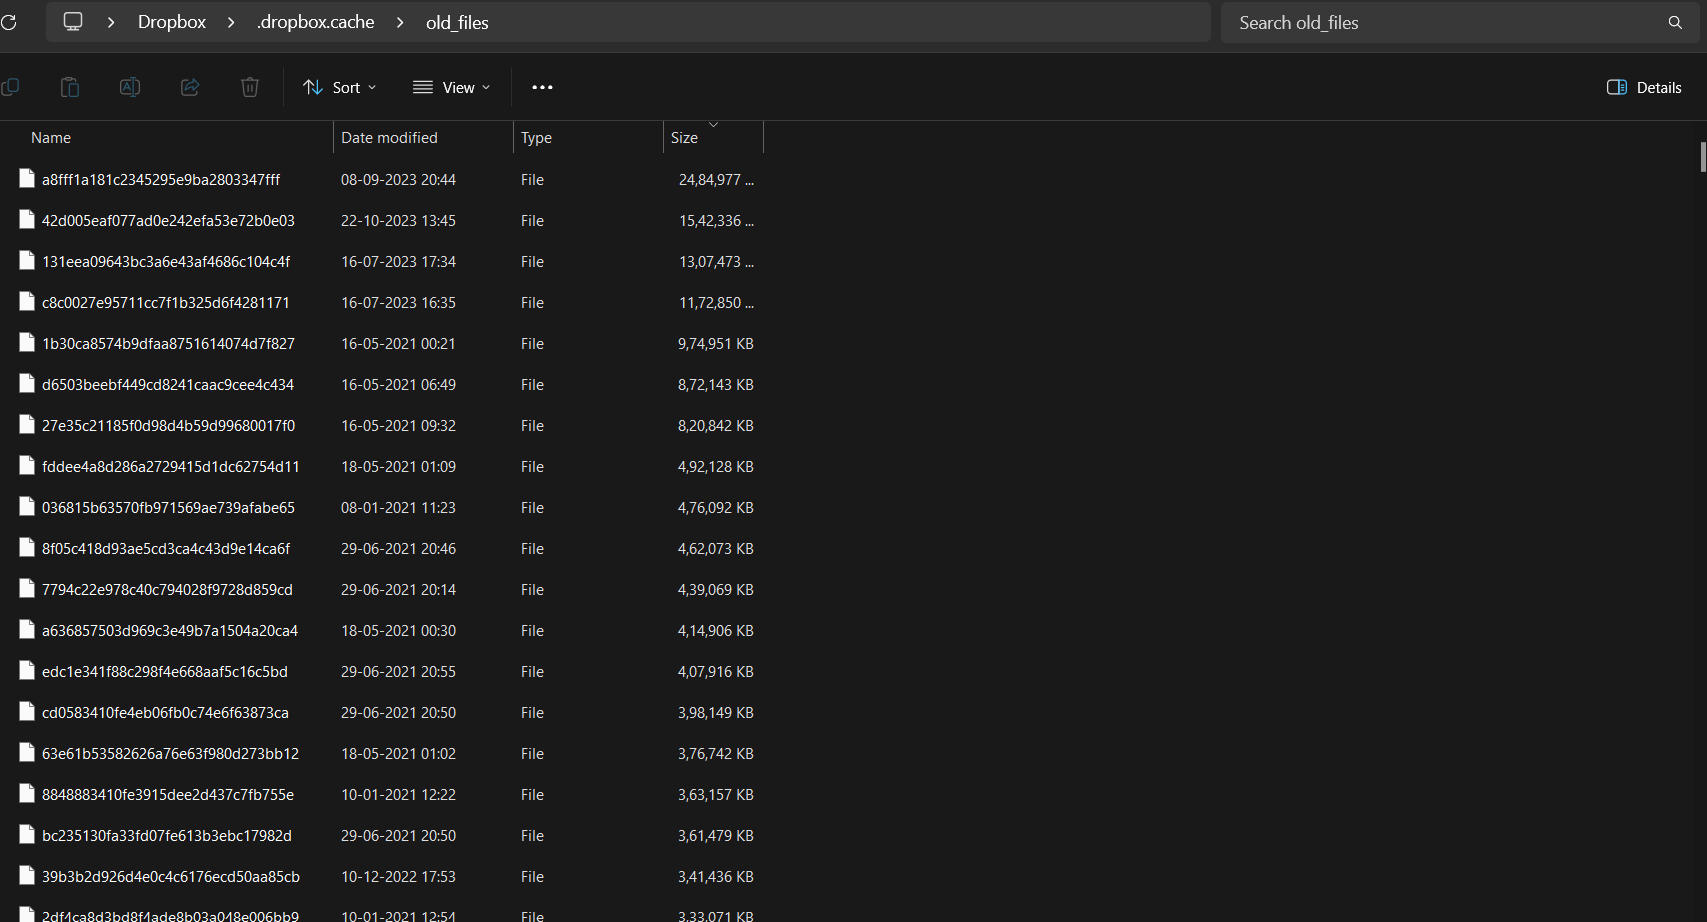Click the magnifier icon in search box

tap(1675, 22)
